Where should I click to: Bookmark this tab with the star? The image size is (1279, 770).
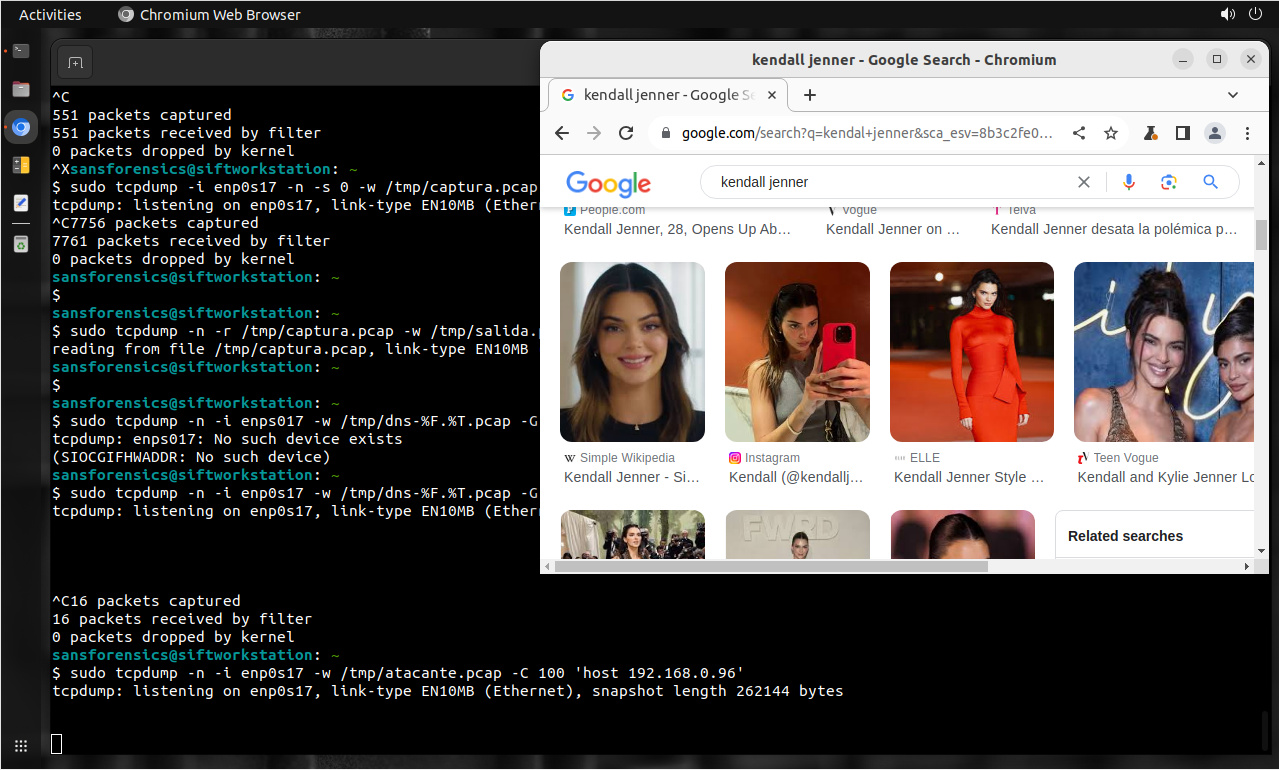1111,133
